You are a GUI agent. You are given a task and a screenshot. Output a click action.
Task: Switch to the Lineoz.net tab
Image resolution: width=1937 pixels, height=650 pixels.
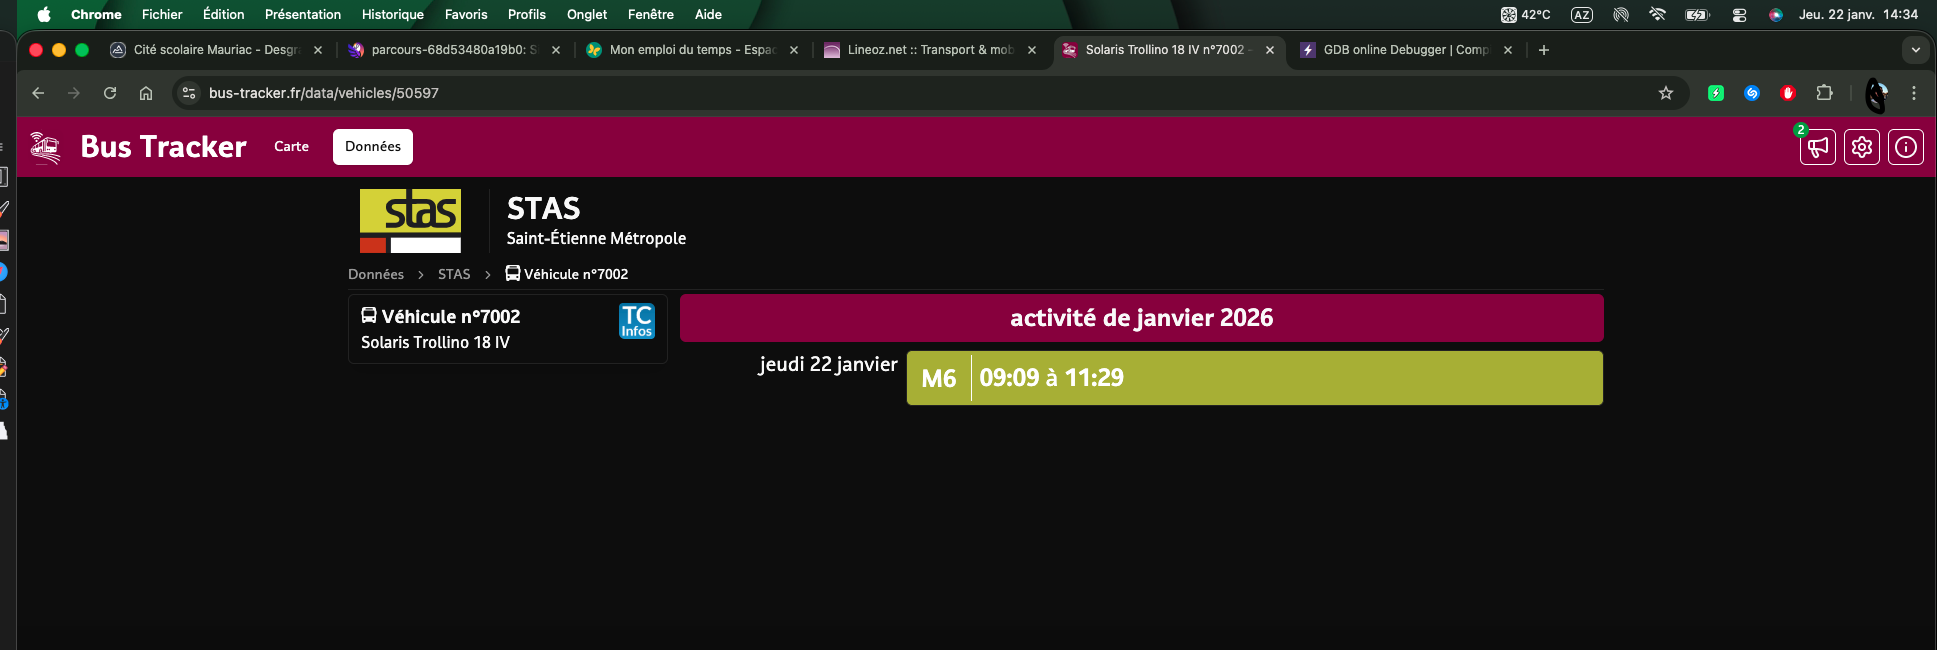pos(920,50)
